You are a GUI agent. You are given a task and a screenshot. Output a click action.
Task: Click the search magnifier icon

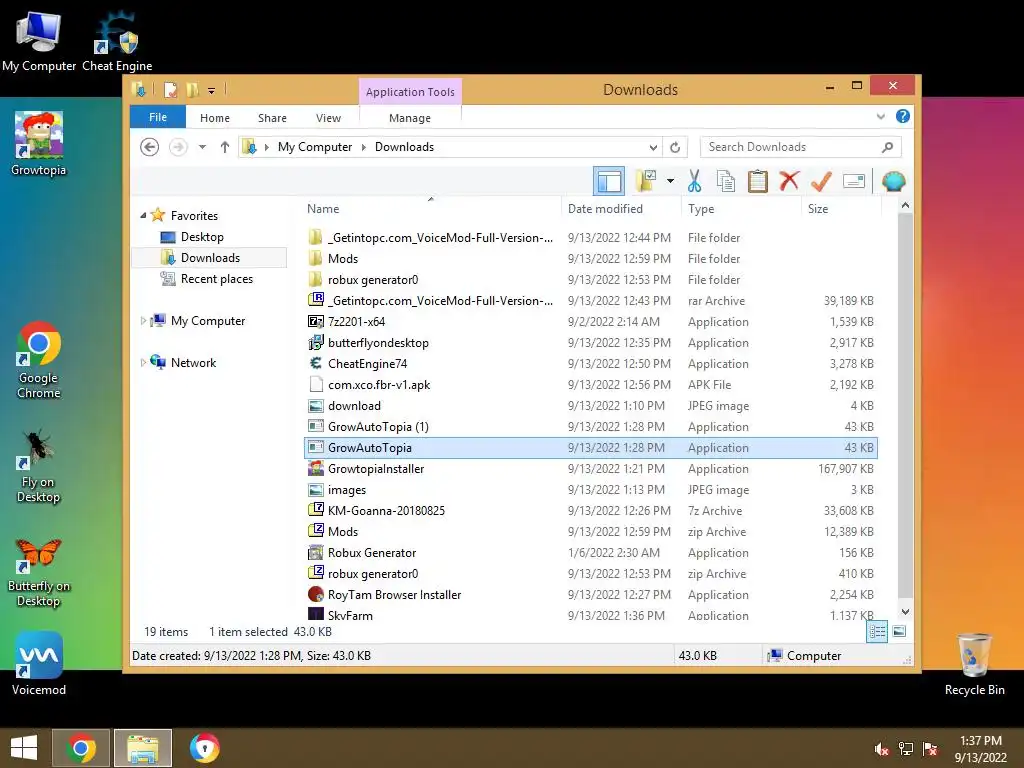(x=887, y=147)
